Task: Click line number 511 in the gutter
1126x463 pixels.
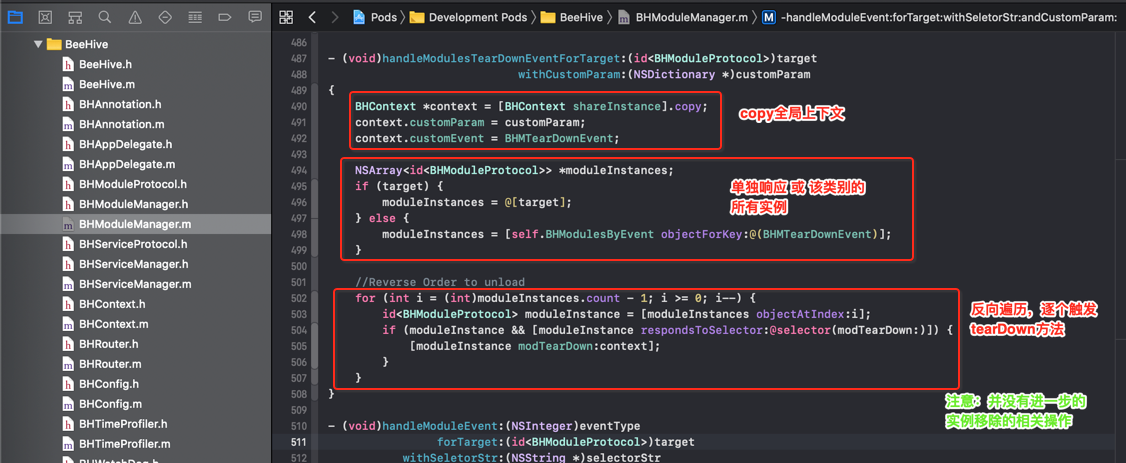Action: coord(298,441)
